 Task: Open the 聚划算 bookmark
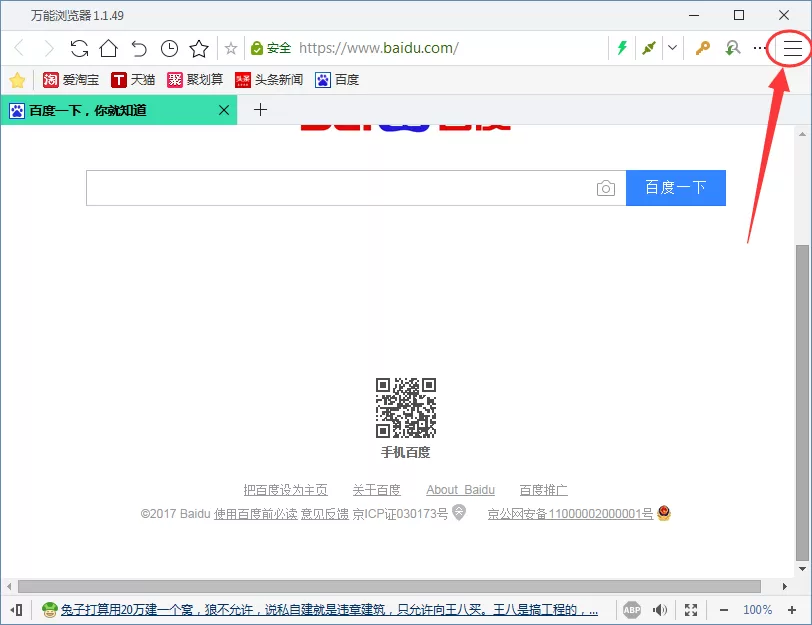click(195, 80)
